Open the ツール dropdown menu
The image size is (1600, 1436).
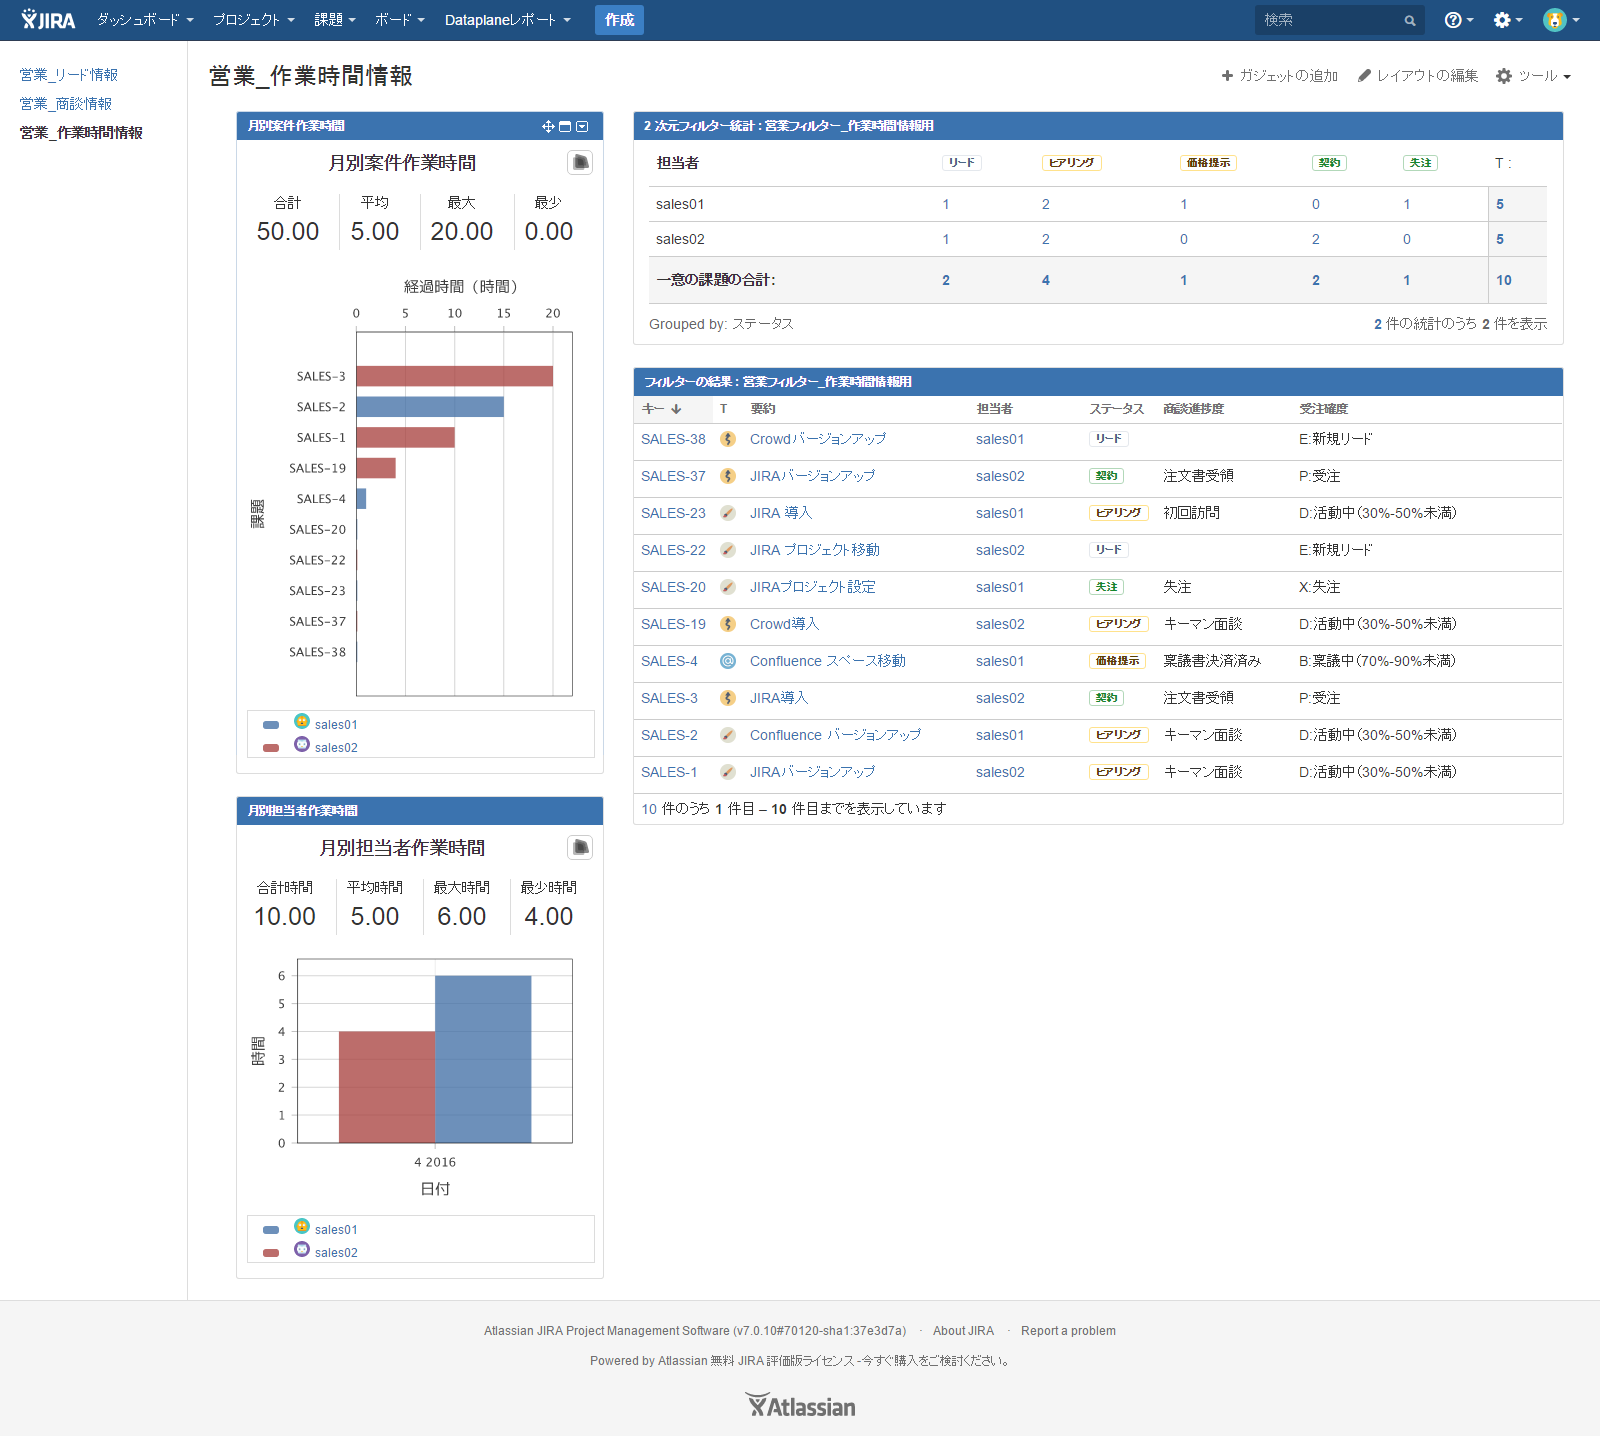(1534, 76)
